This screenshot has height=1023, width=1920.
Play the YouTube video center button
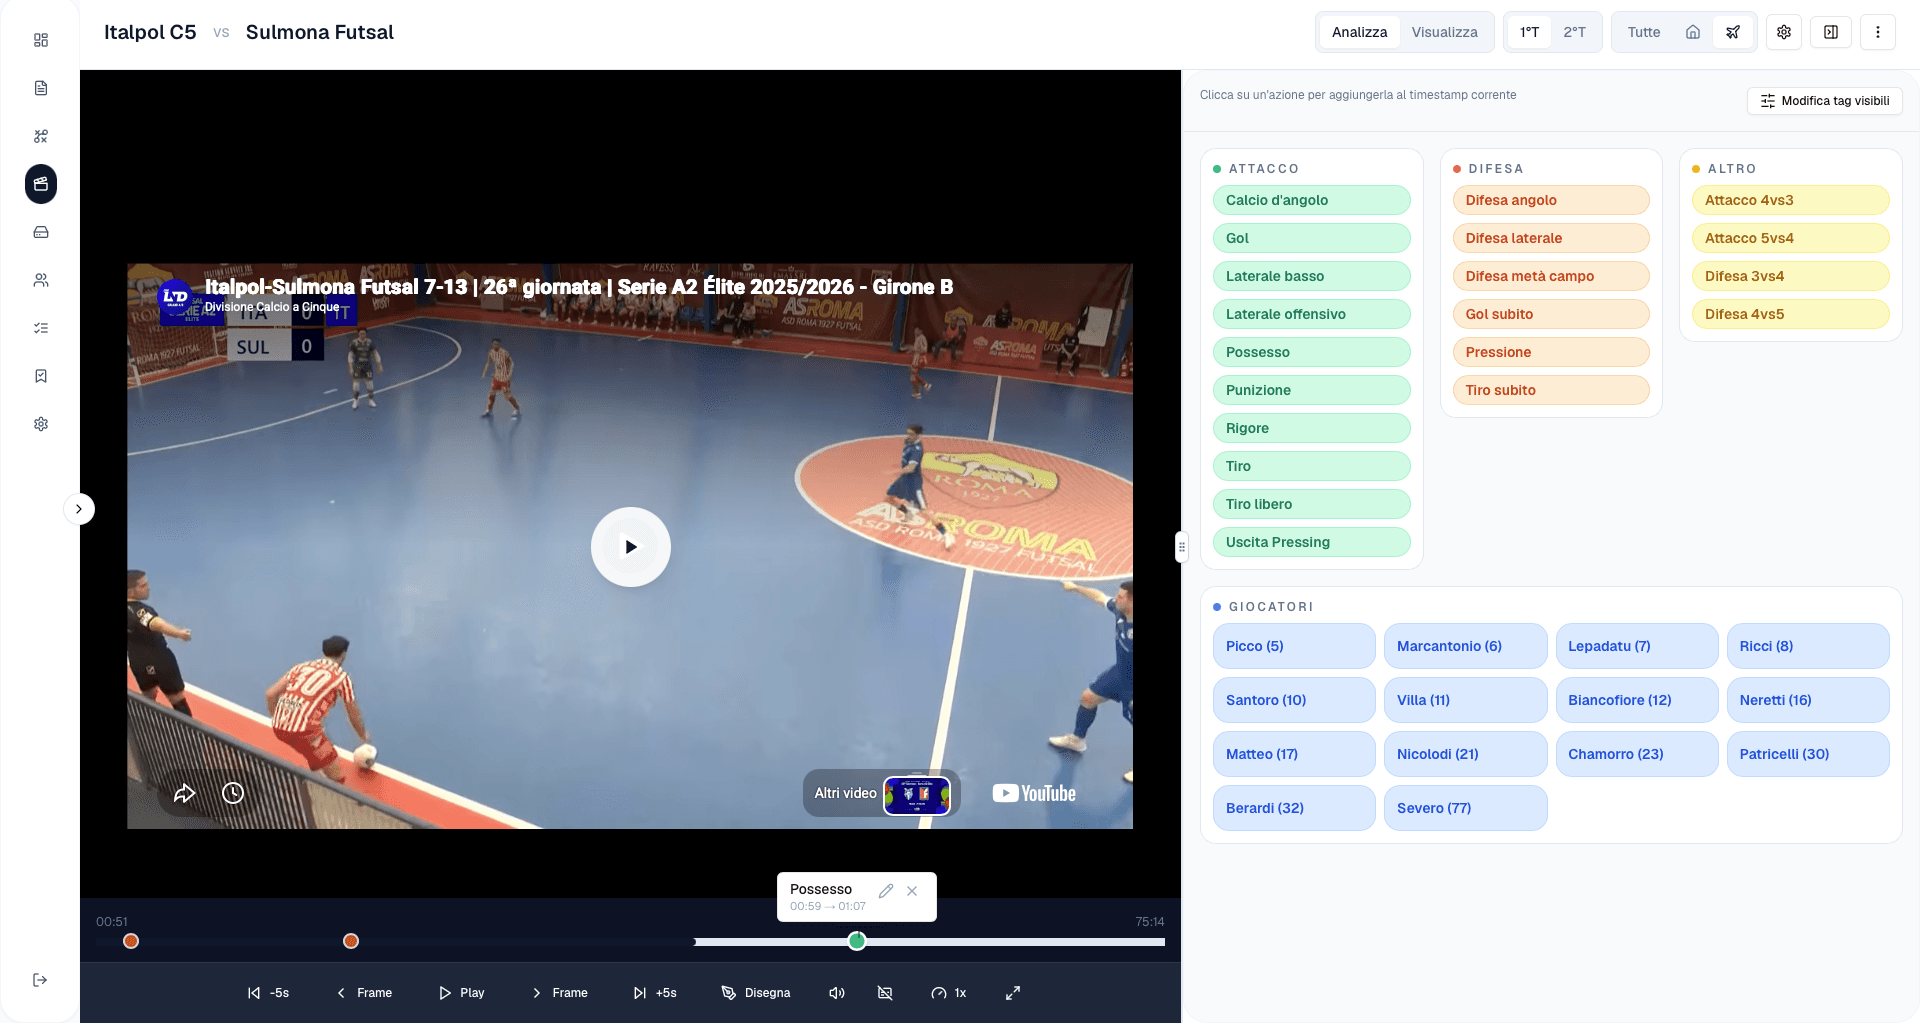631,547
